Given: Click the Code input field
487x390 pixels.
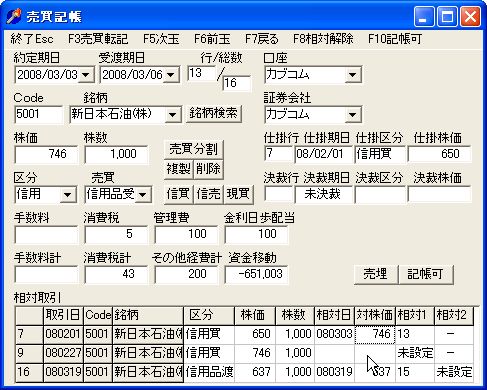Looking at the screenshot, I should [x=38, y=115].
